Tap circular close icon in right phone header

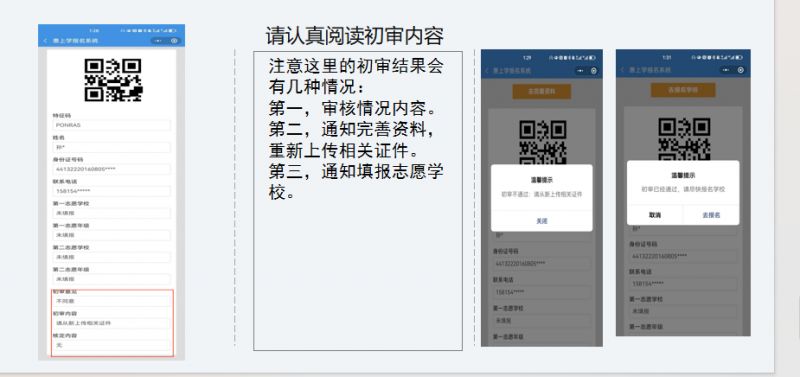[x=740, y=70]
